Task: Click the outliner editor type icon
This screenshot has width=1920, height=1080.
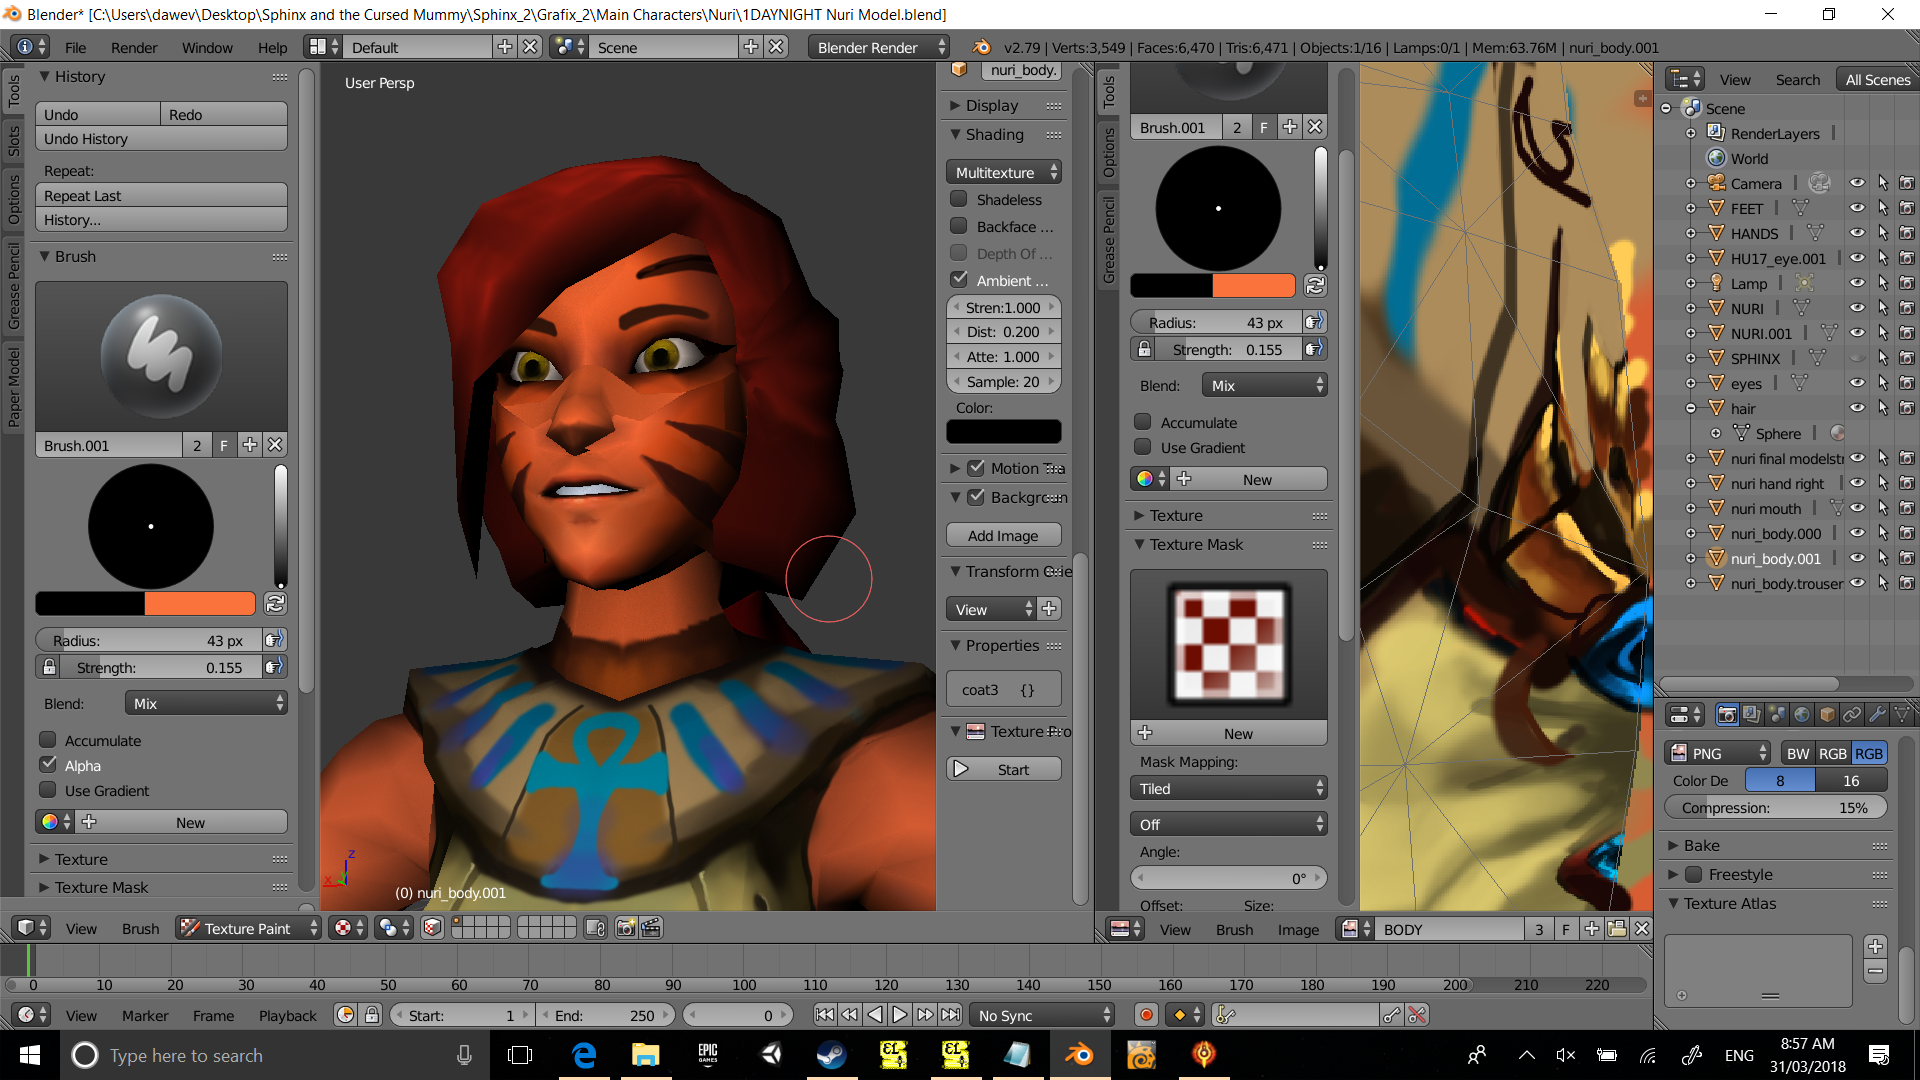Action: 1686,79
